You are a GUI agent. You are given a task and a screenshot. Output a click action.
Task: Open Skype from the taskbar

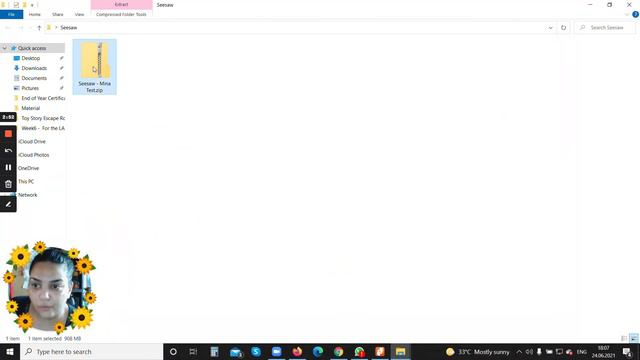click(x=256, y=351)
